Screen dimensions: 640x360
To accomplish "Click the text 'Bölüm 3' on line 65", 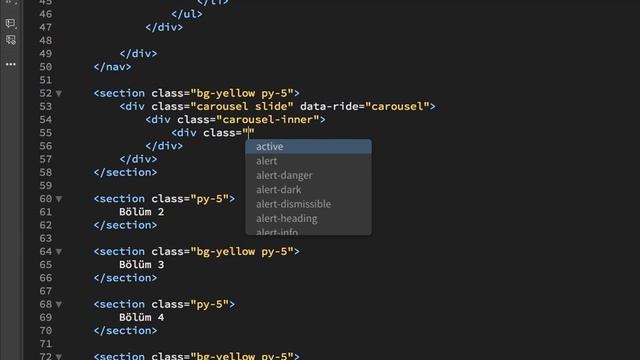I will point(141,264).
